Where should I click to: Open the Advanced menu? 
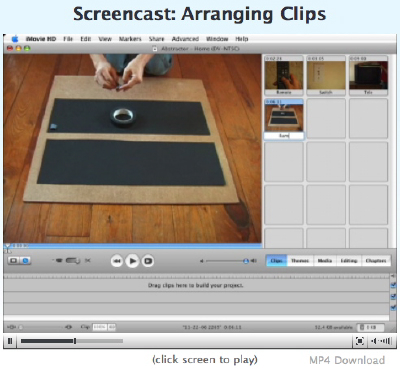coord(185,39)
